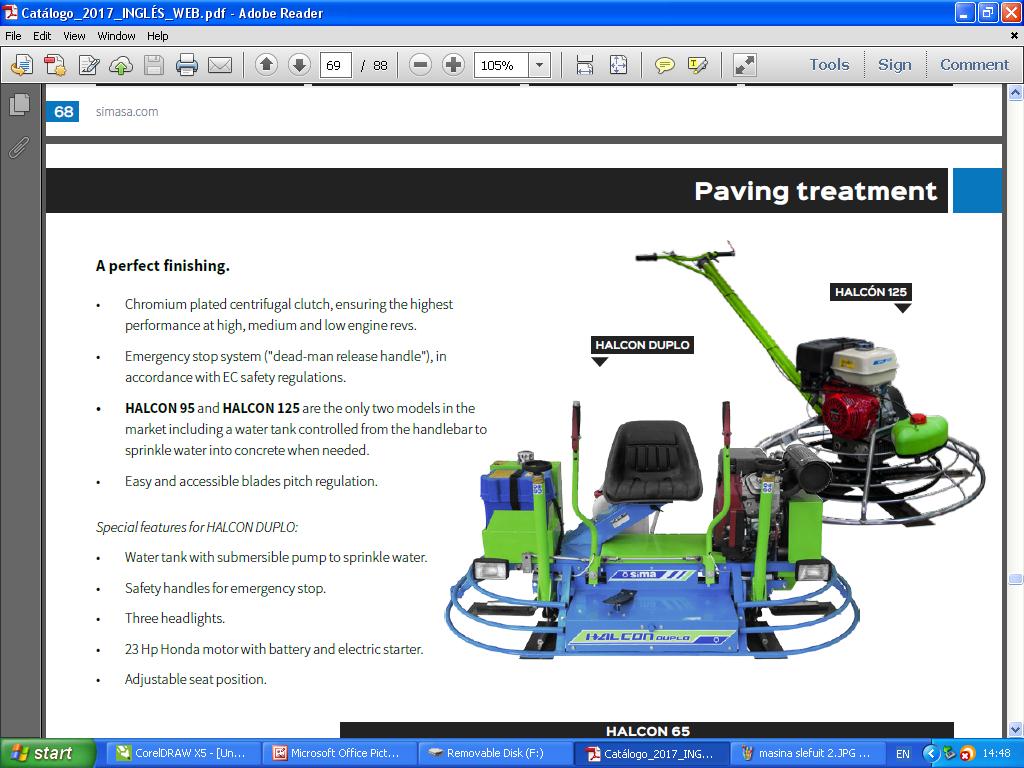Open the Windows Start menu

48,753
